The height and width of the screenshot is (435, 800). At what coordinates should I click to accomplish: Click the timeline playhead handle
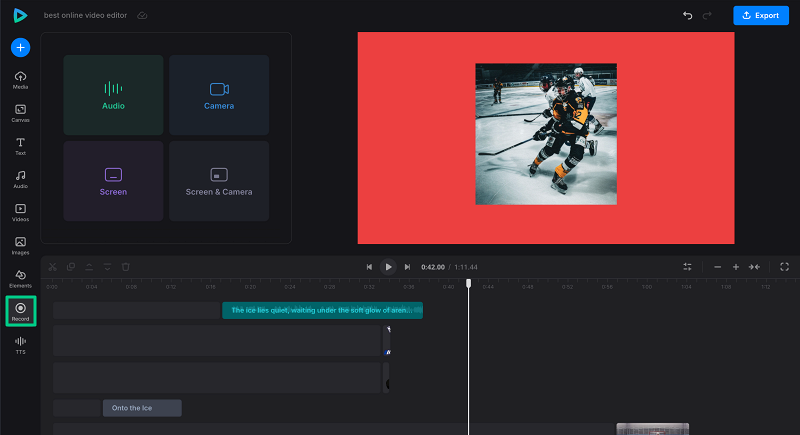pyautogui.click(x=468, y=283)
